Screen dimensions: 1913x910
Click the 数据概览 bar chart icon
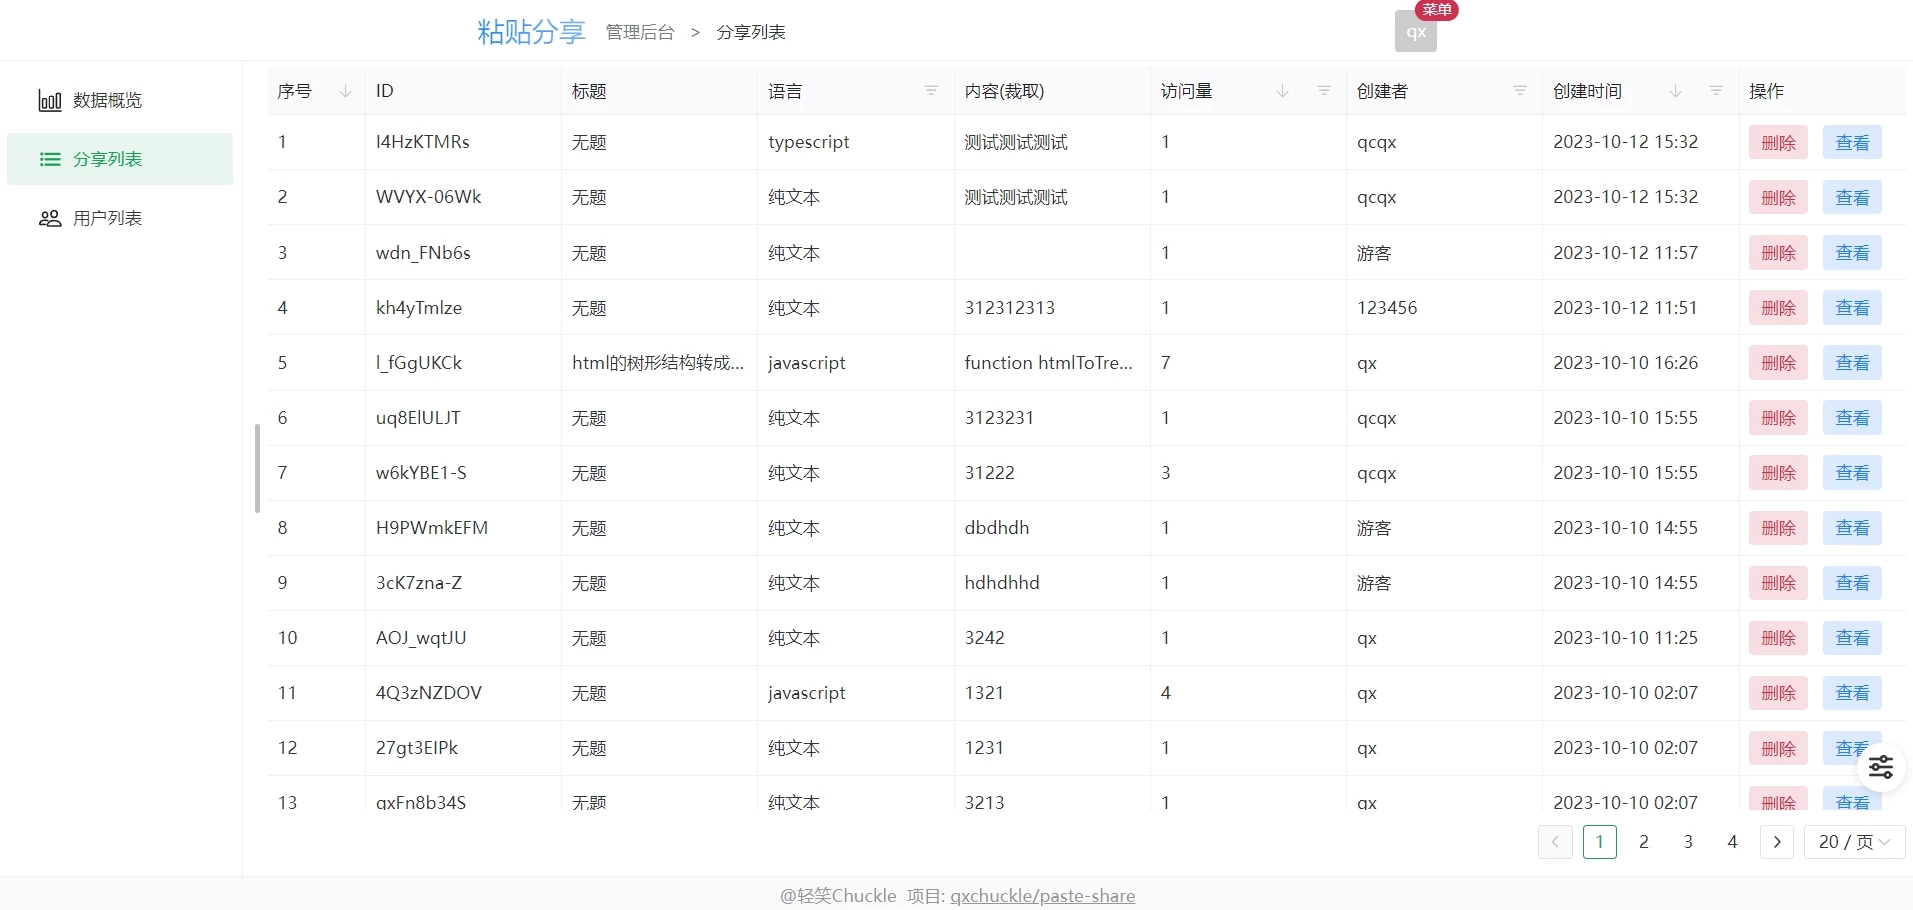(50, 101)
